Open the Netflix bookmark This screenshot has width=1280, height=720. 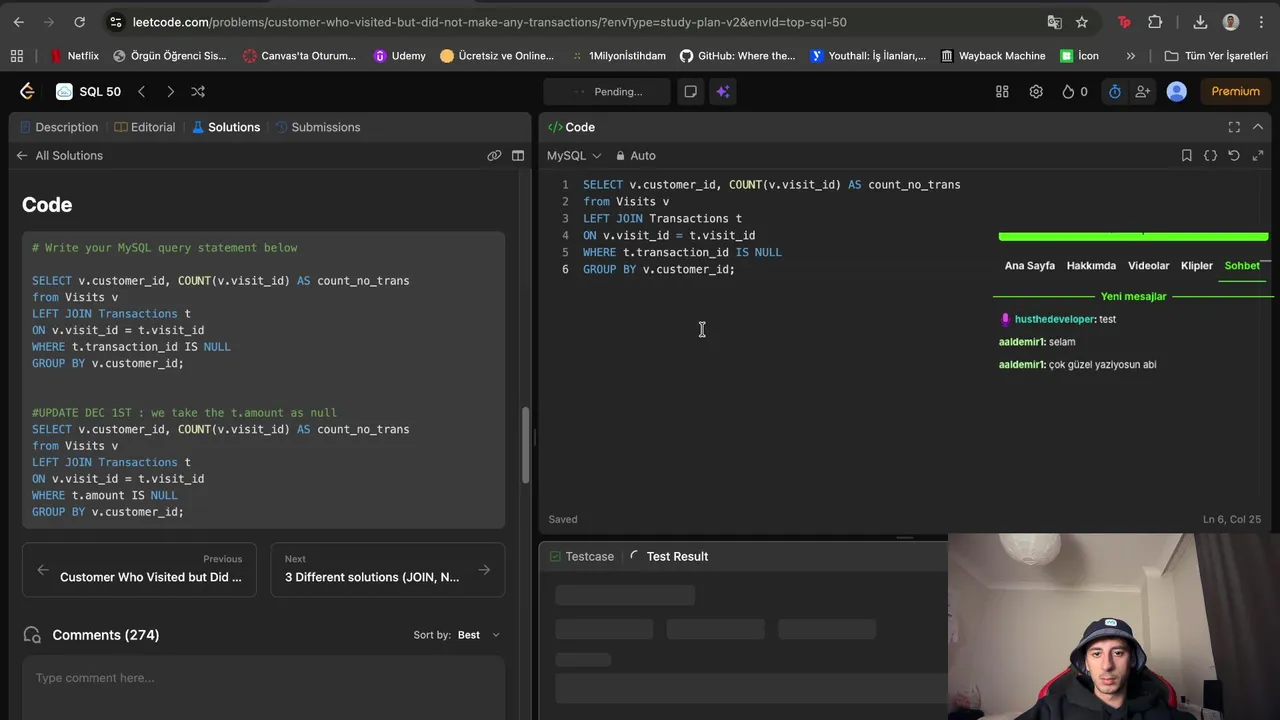(74, 56)
